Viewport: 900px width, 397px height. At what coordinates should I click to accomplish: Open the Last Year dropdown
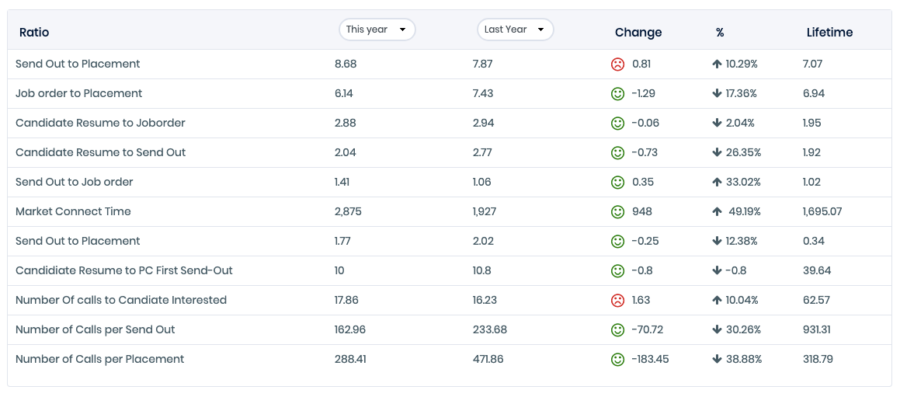515,30
